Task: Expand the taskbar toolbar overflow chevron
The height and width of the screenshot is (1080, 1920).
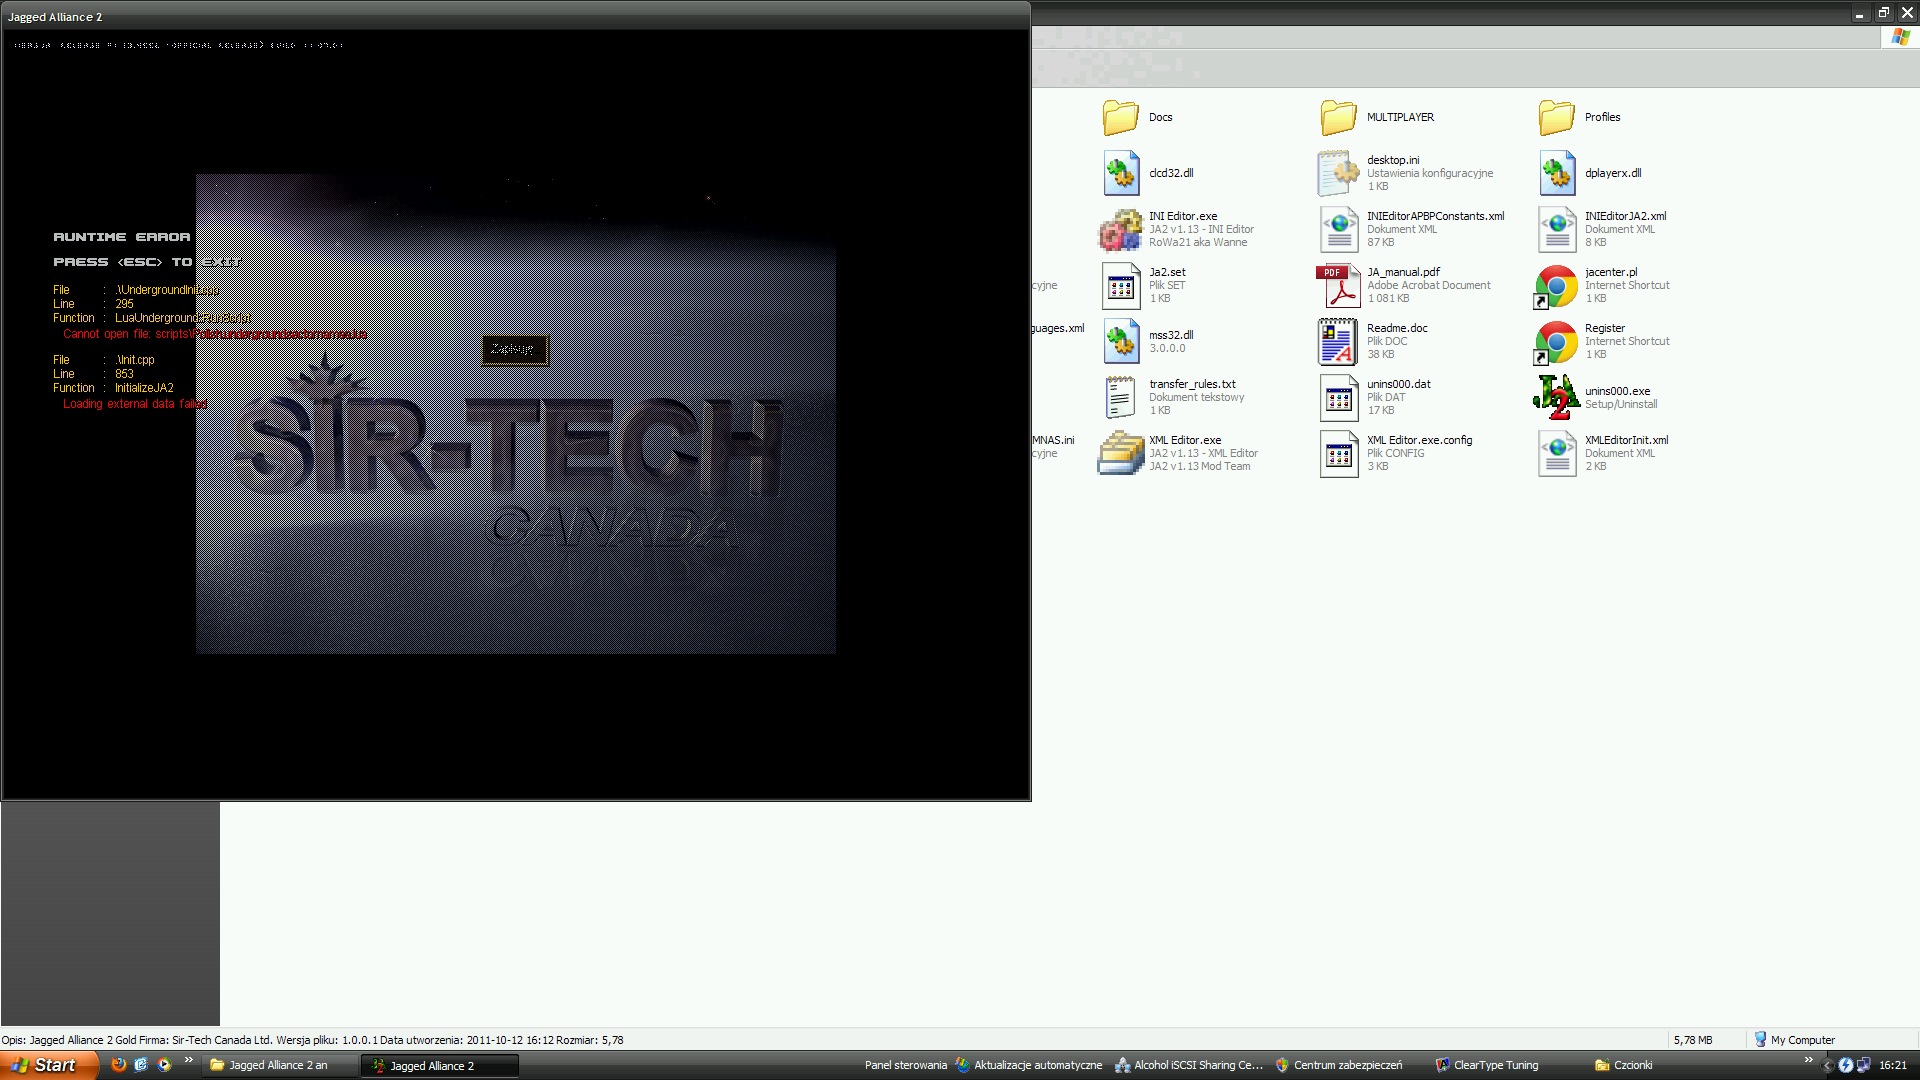Action: pyautogui.click(x=1808, y=1060)
